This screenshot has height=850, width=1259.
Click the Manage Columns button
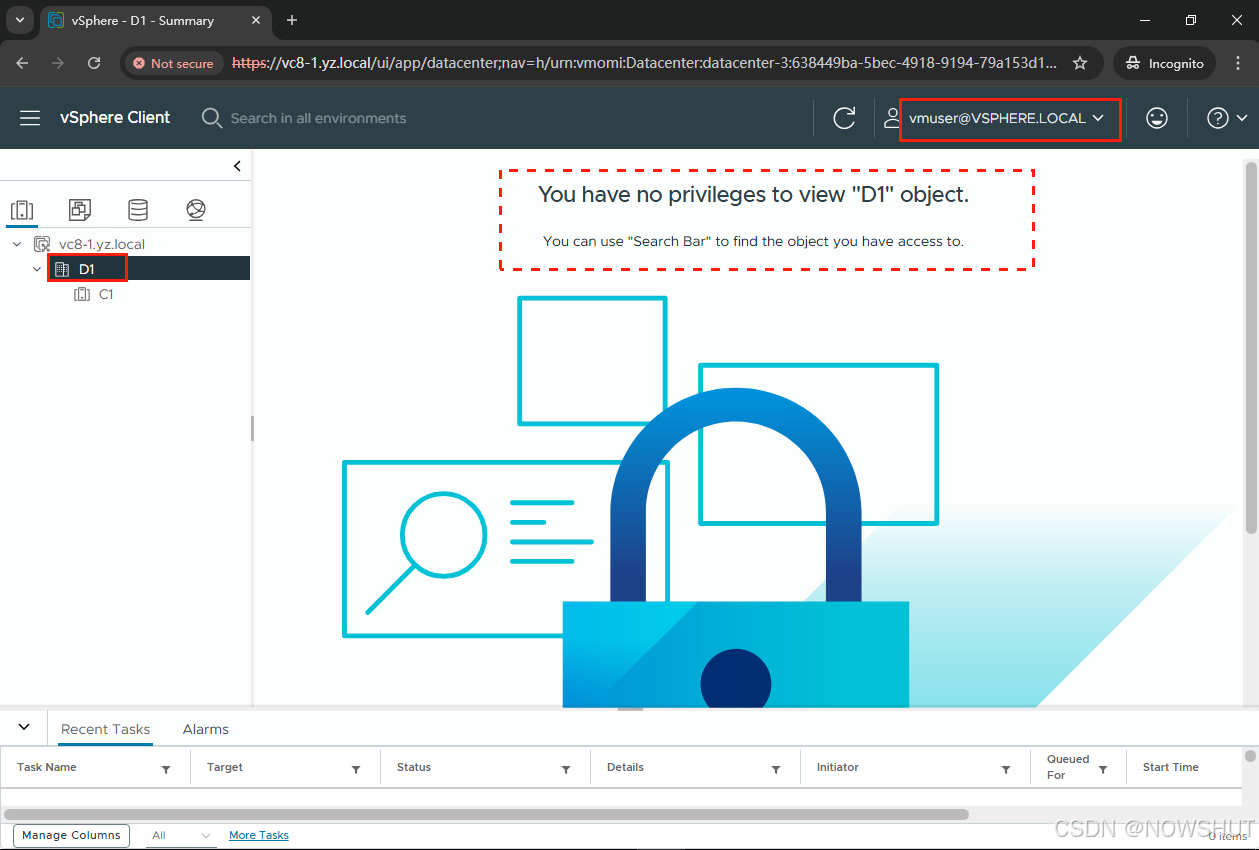(x=71, y=835)
